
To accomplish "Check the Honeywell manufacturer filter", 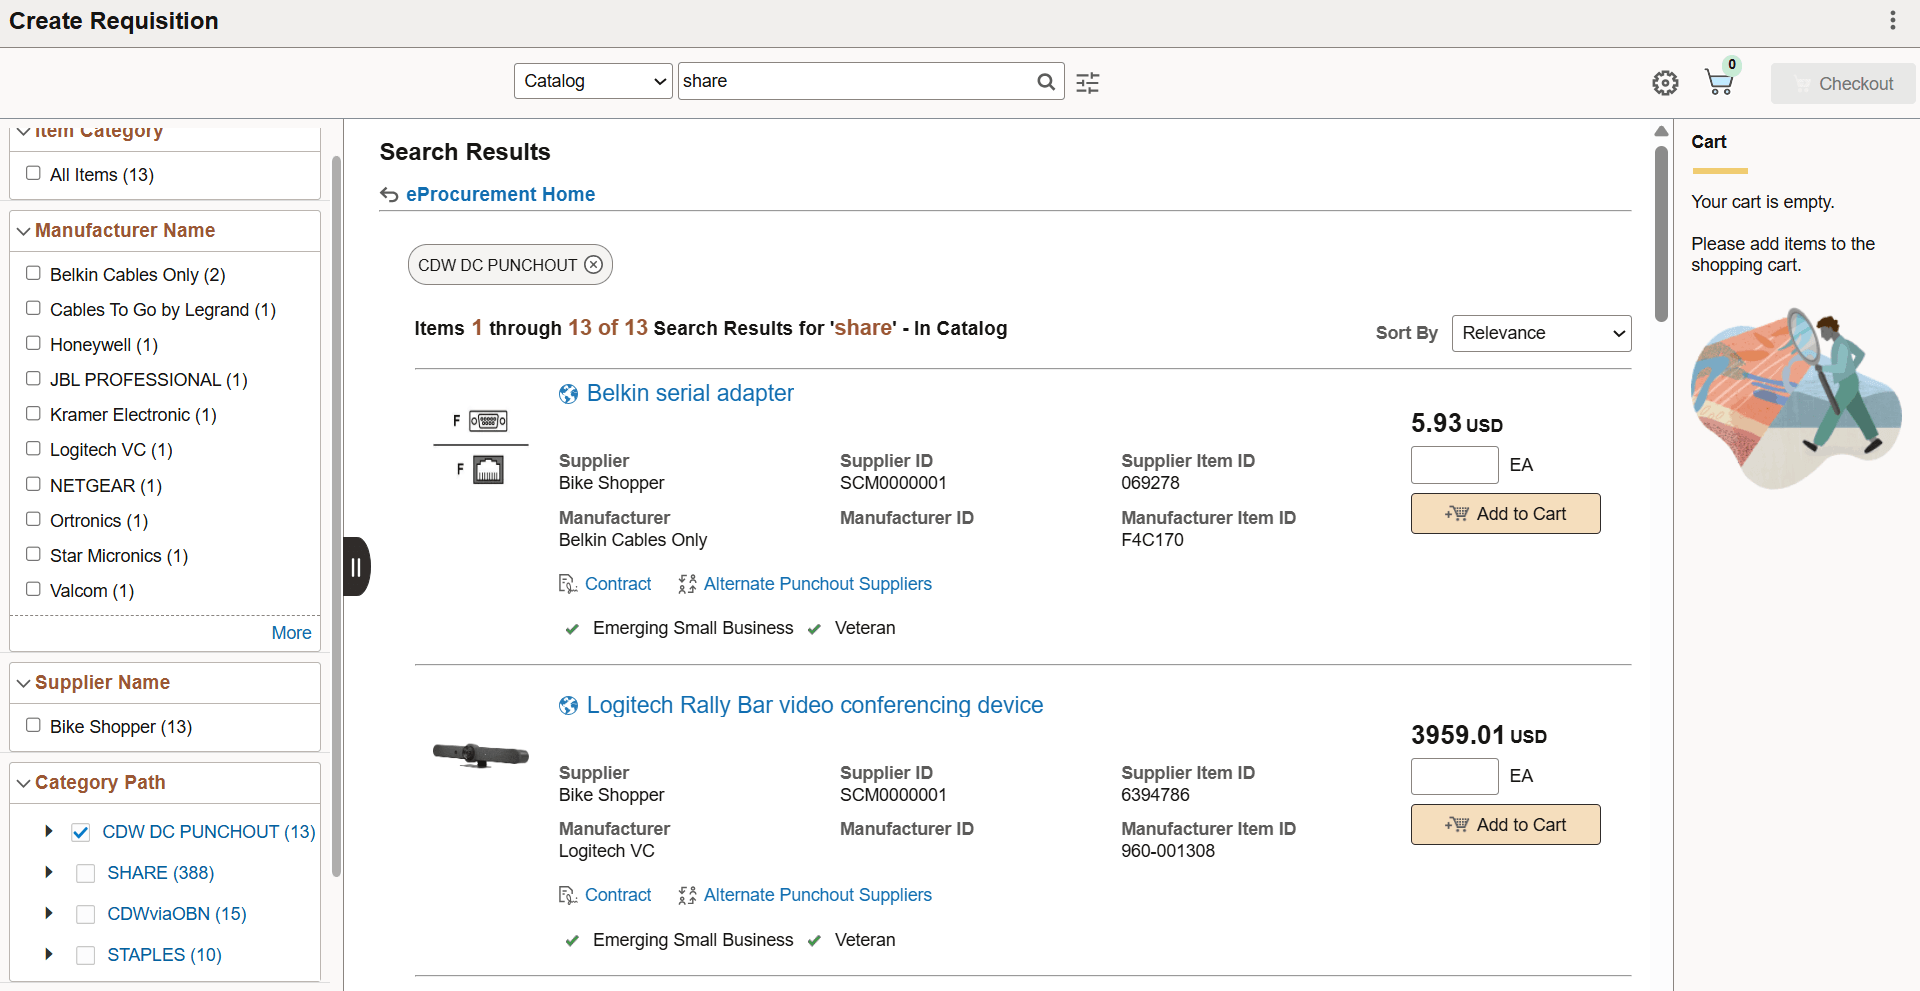I will tap(33, 343).
